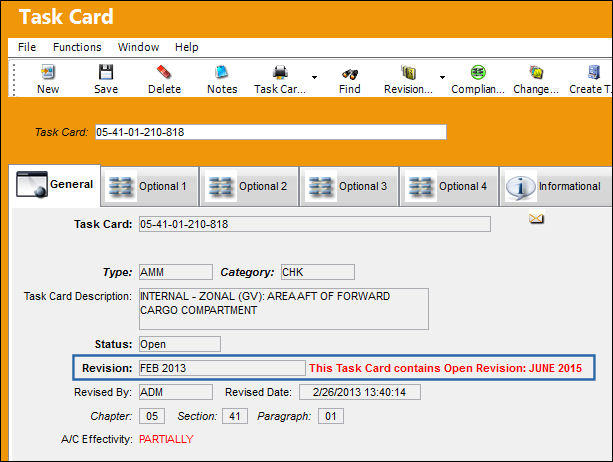613x462 pixels.
Task: Switch to the Informational tab
Action: tap(556, 186)
